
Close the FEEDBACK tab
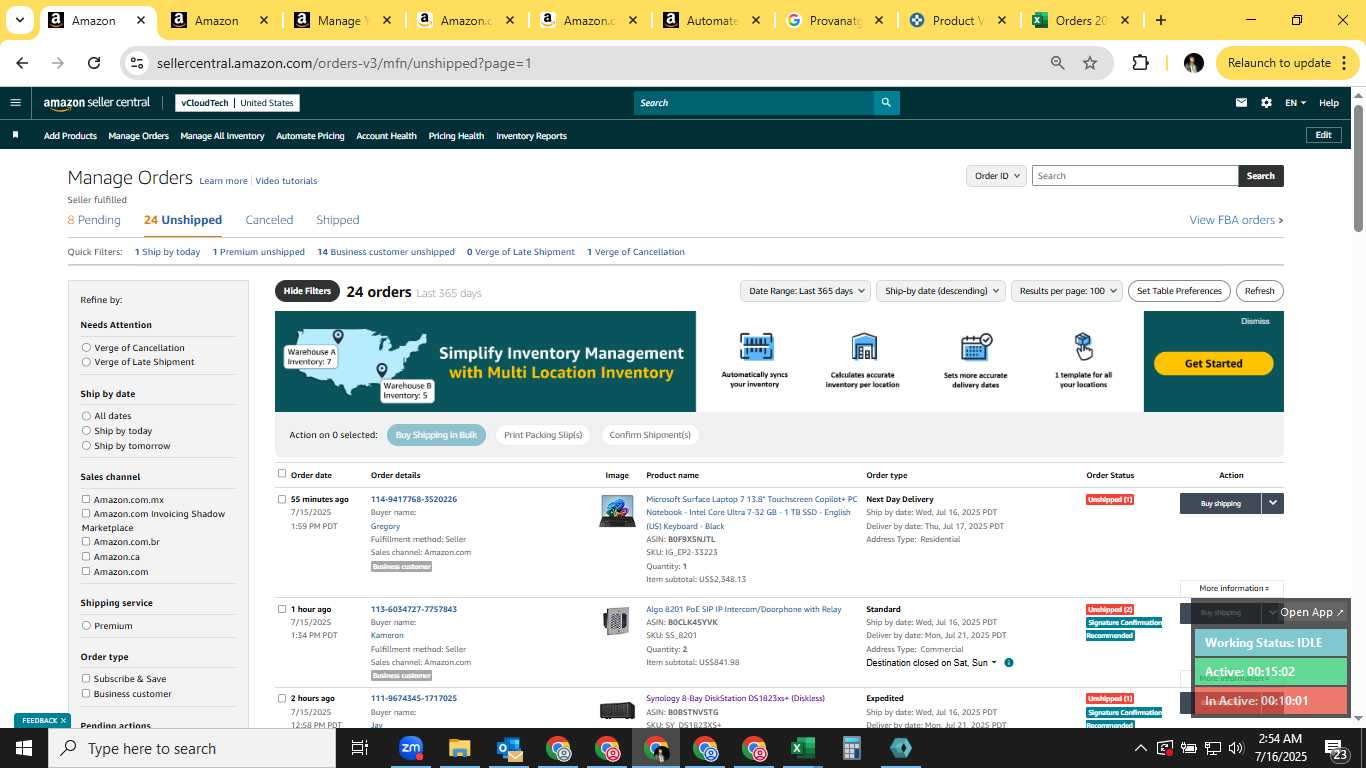63,720
